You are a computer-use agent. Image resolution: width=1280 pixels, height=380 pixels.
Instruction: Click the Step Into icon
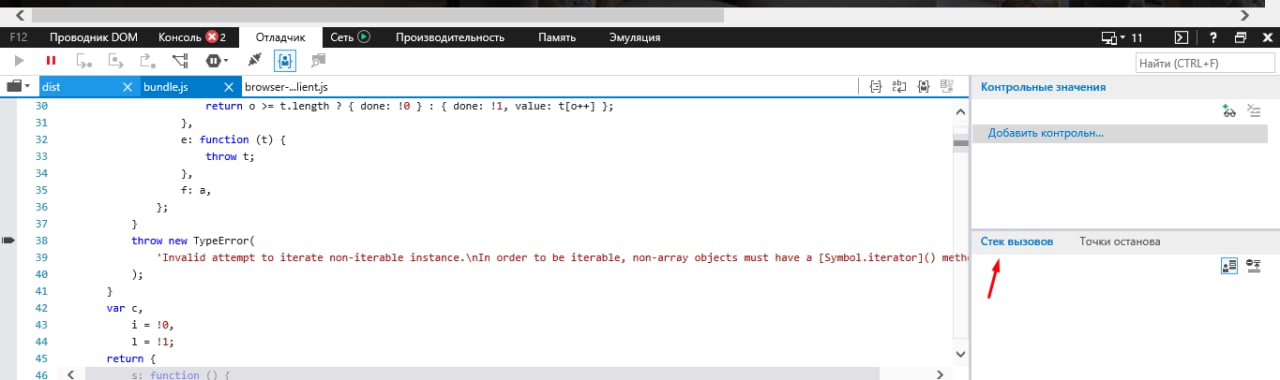tap(85, 61)
